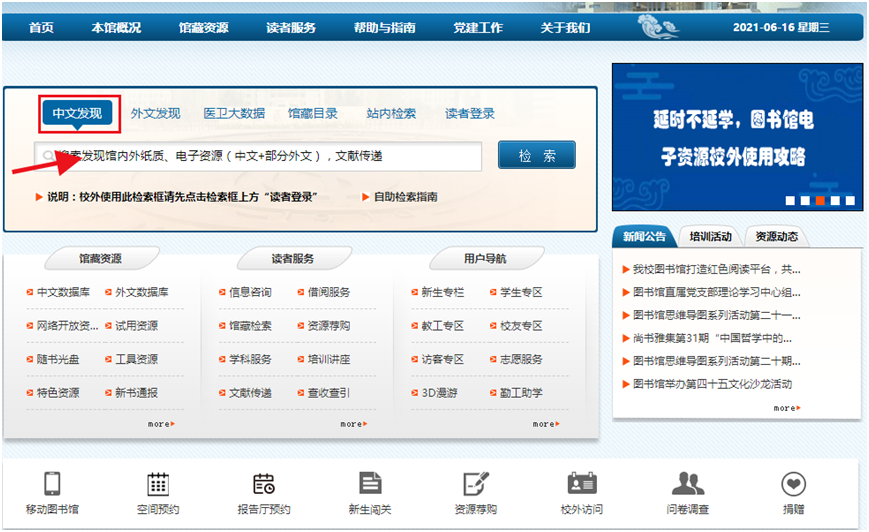Switch to the 外文发现 search tab
The width and height of the screenshot is (869, 532).
[x=155, y=113]
